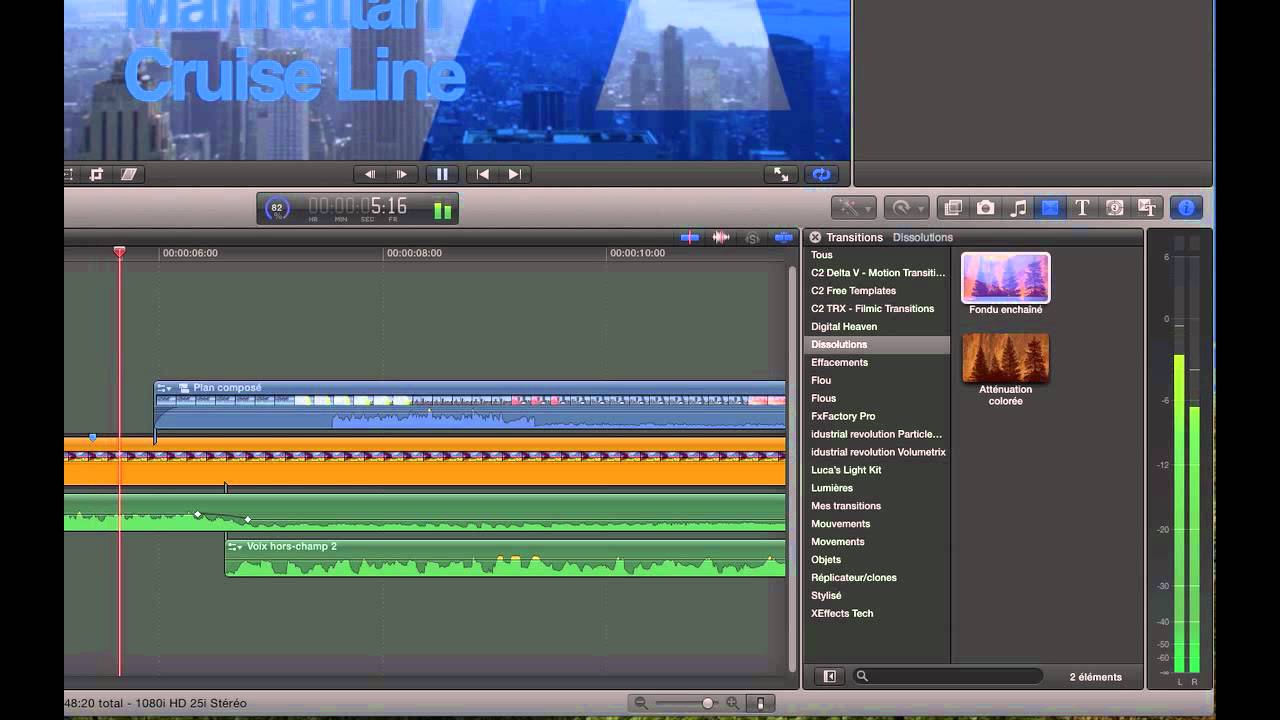Image resolution: width=1280 pixels, height=720 pixels.
Task: Select the Distort tool icon below viewer
Action: click(128, 174)
